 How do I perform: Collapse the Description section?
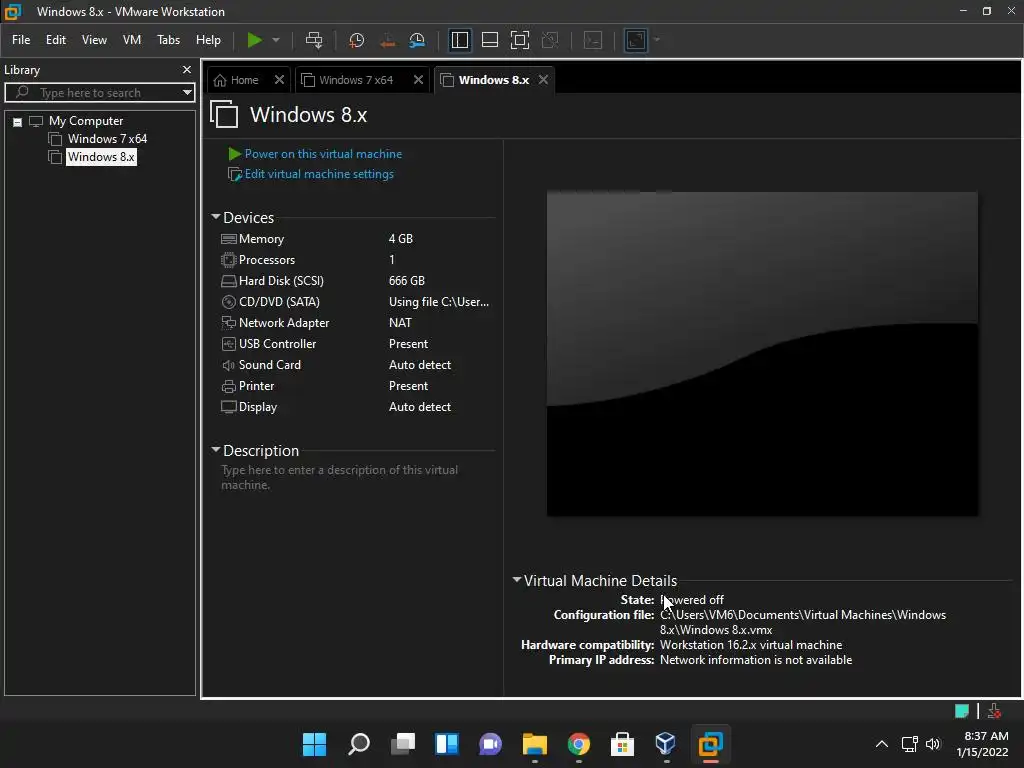(216, 450)
